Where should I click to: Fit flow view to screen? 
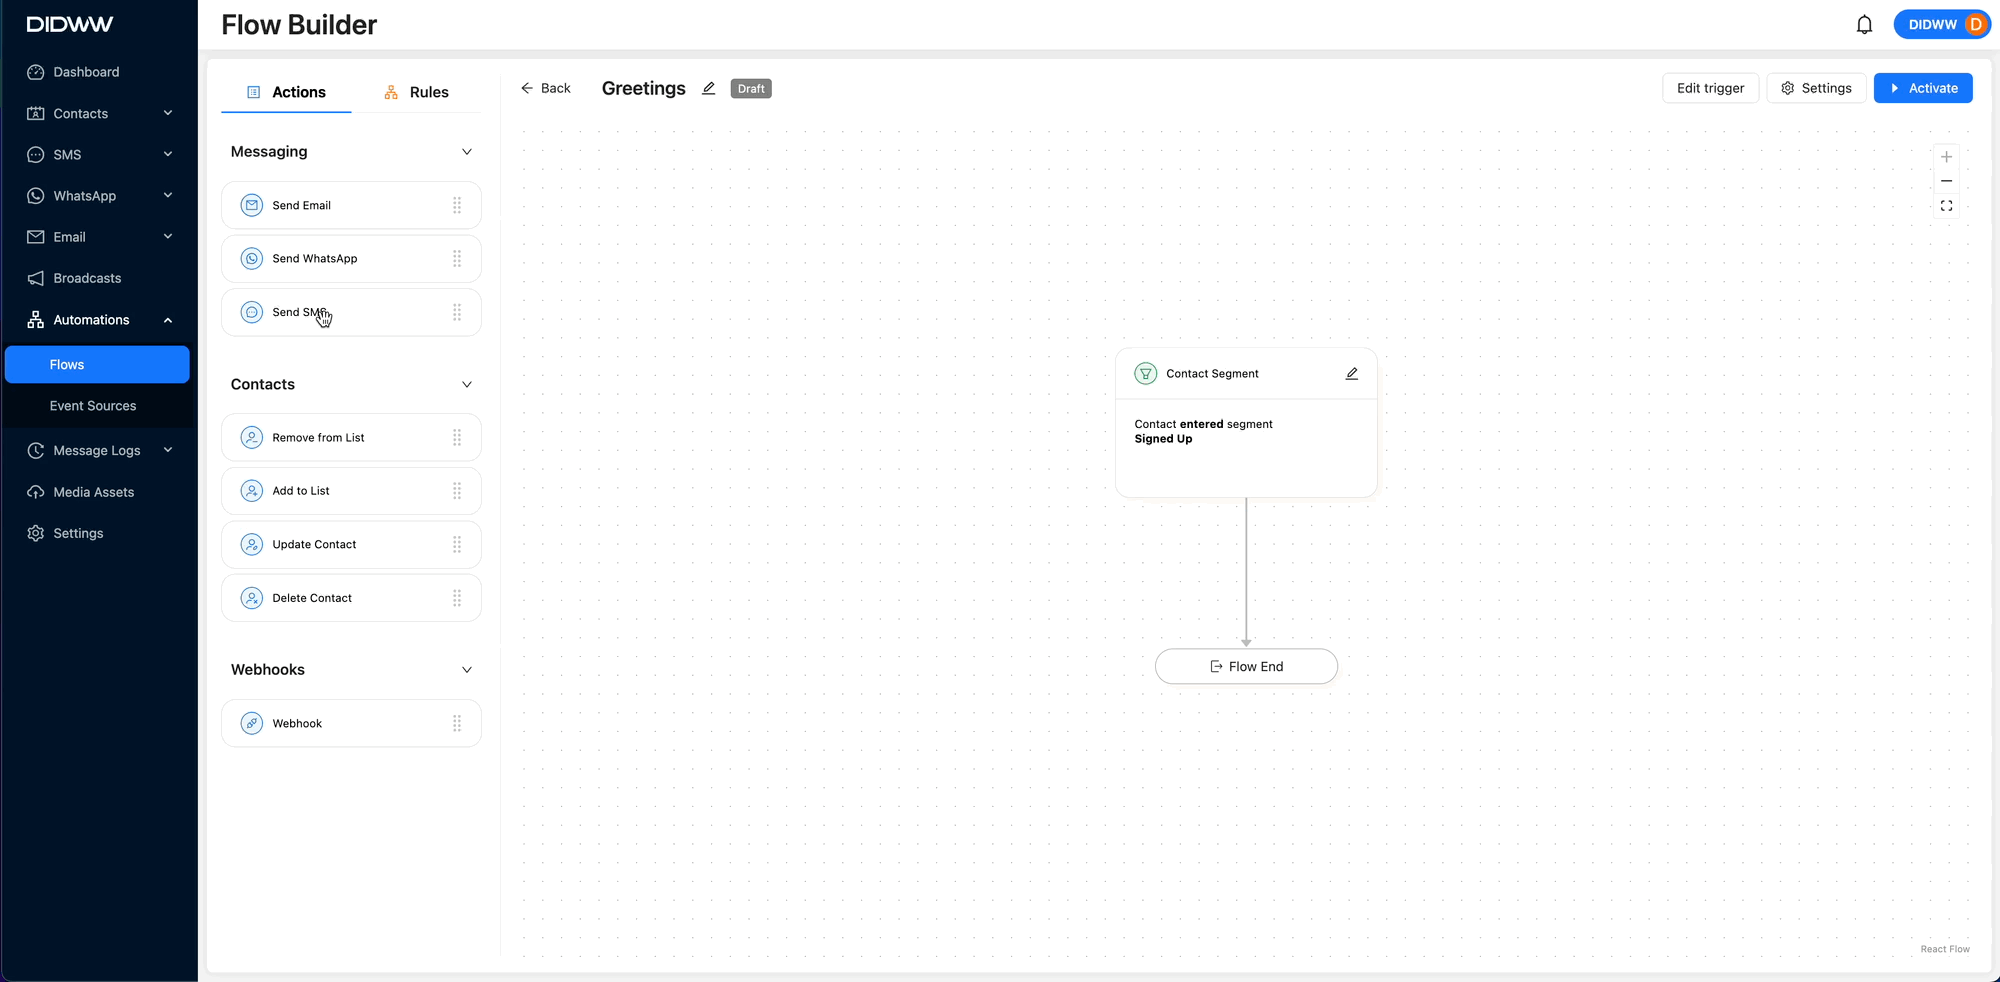[1946, 206]
